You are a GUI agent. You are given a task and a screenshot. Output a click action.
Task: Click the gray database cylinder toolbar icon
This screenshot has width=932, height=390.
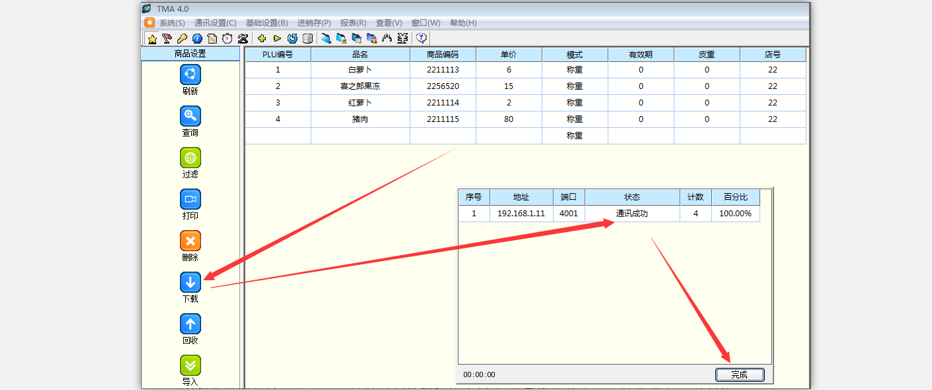307,39
